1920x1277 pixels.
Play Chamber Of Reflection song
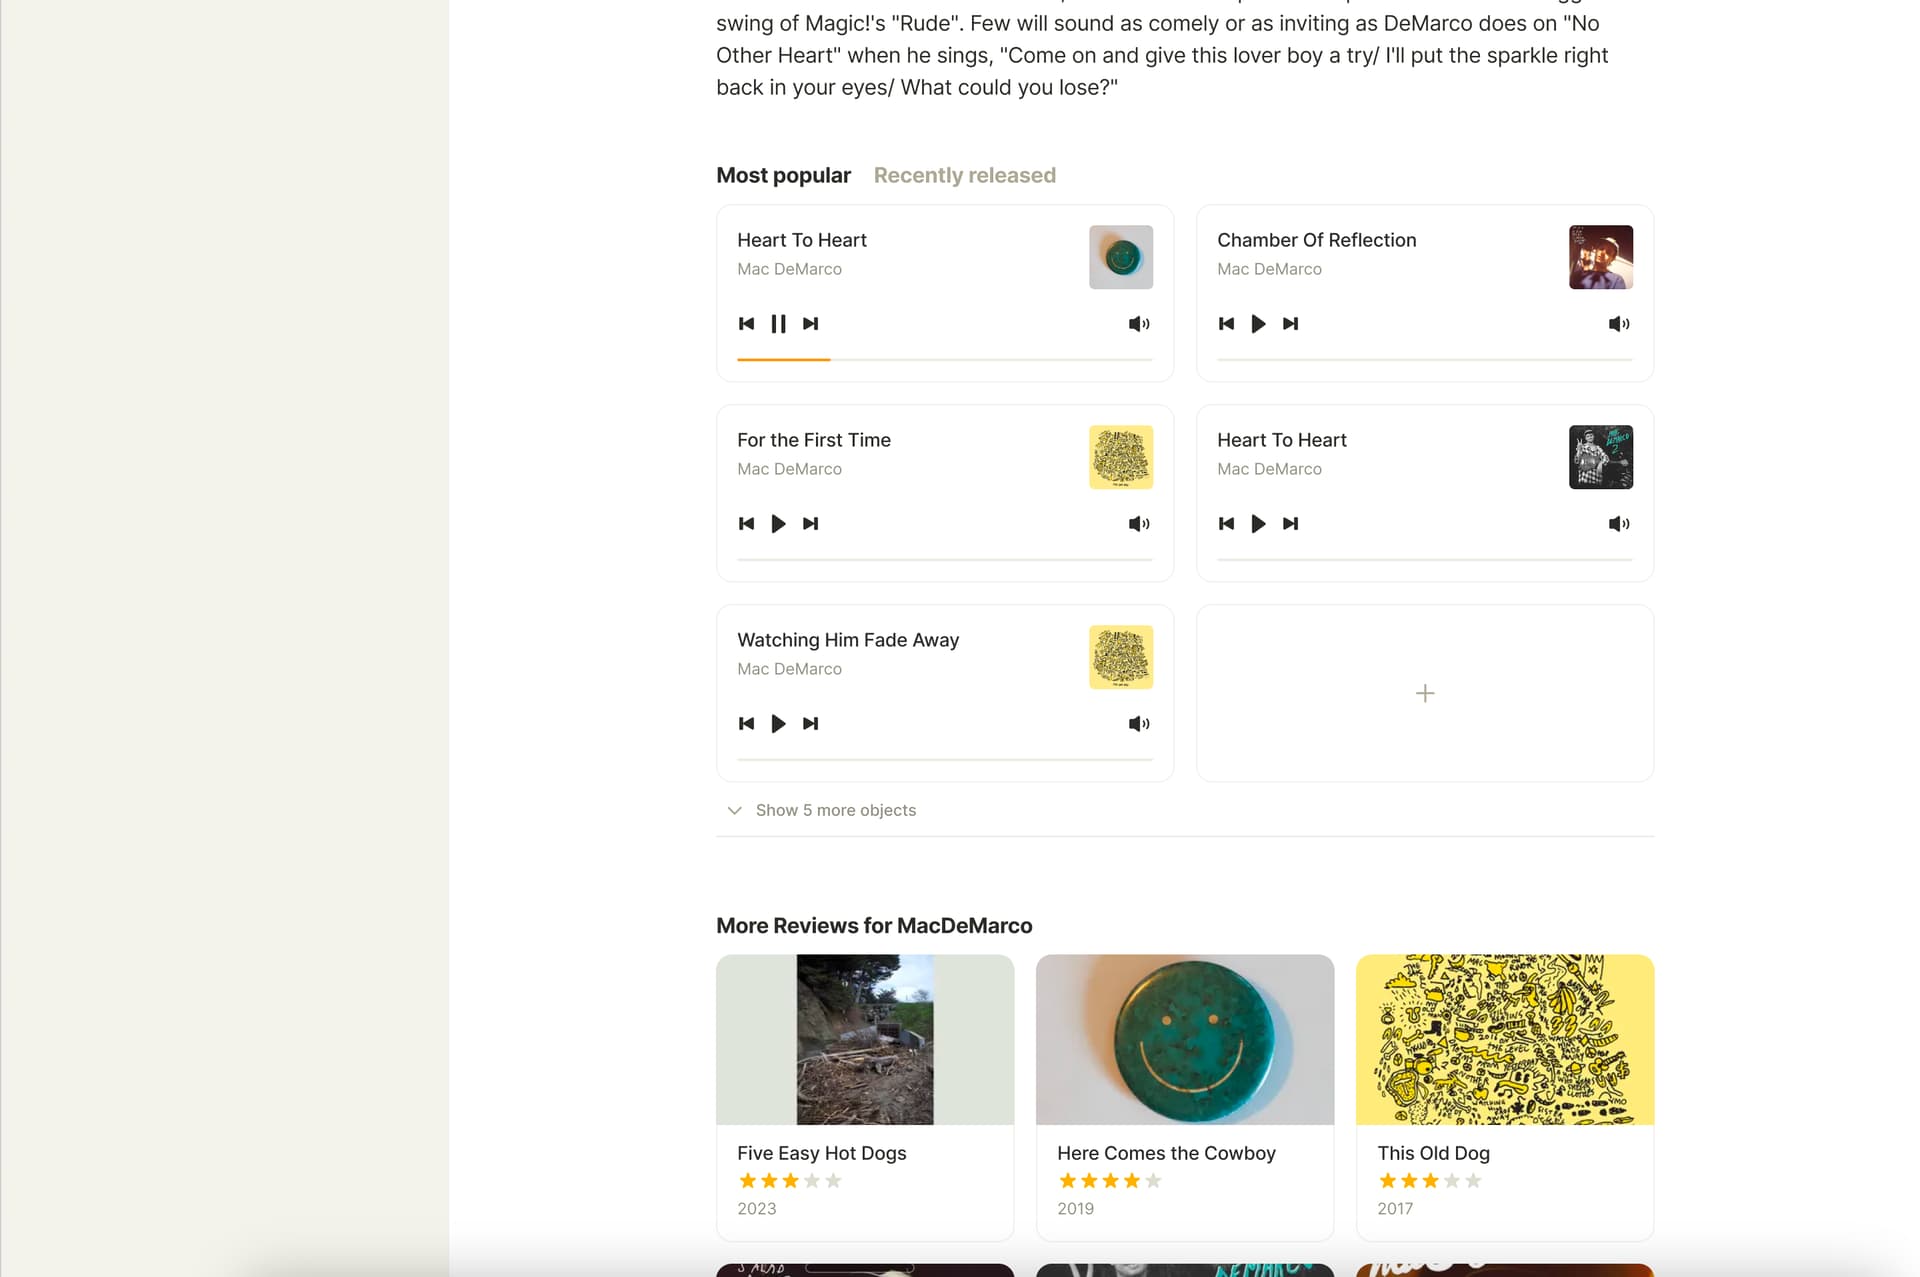click(1258, 324)
